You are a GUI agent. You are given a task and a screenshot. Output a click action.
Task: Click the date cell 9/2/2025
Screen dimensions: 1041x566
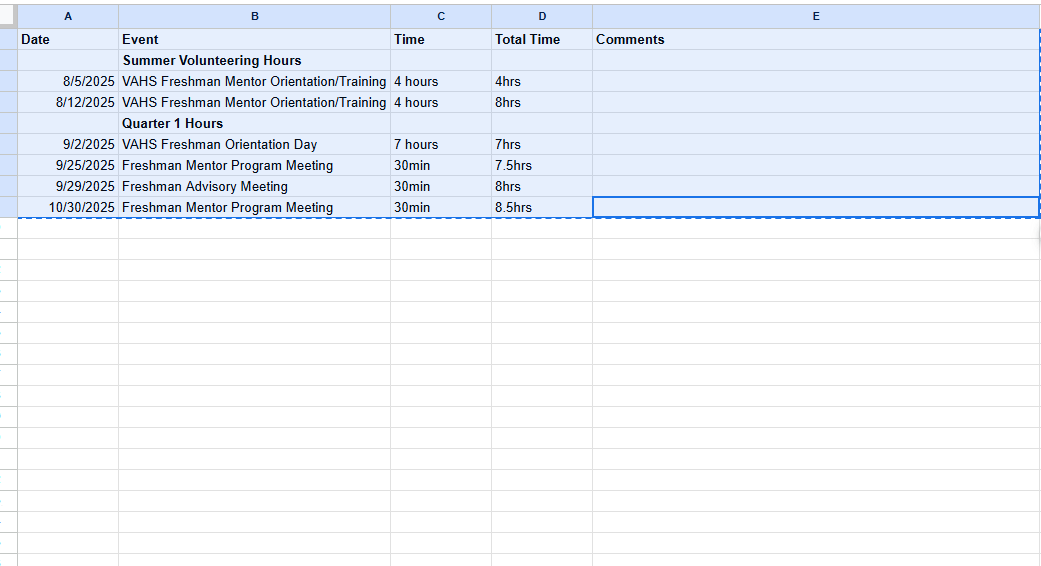(68, 145)
